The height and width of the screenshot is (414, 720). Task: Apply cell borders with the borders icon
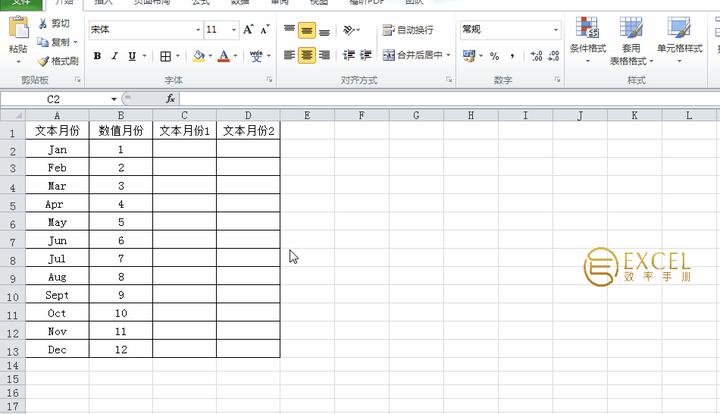(165, 56)
